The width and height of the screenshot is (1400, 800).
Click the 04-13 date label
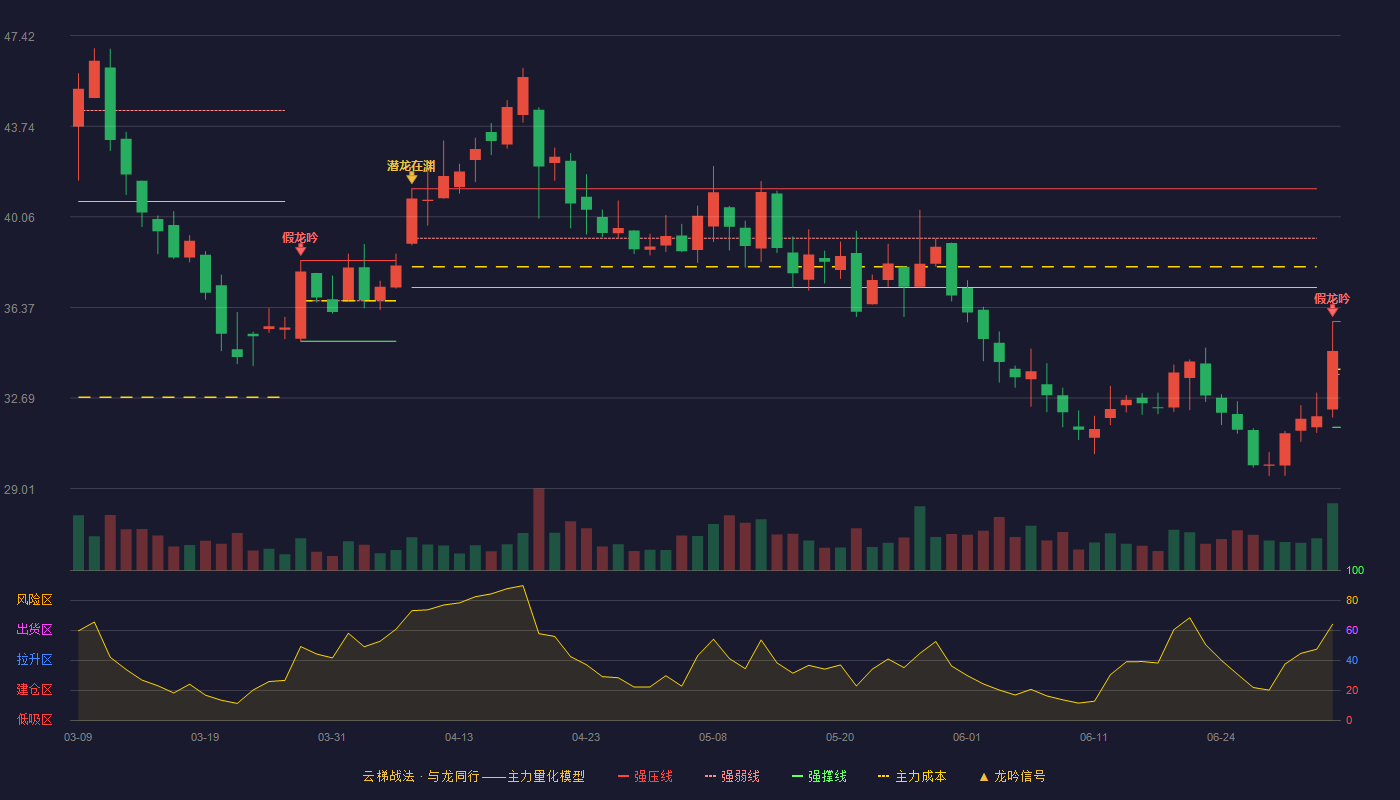point(459,737)
